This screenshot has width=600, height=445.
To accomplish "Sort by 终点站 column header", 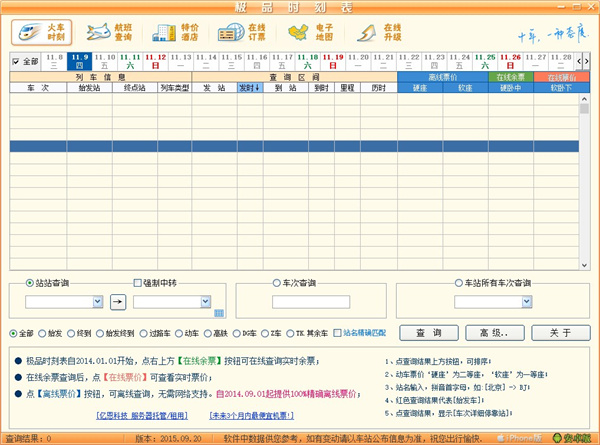I will 135,88.
